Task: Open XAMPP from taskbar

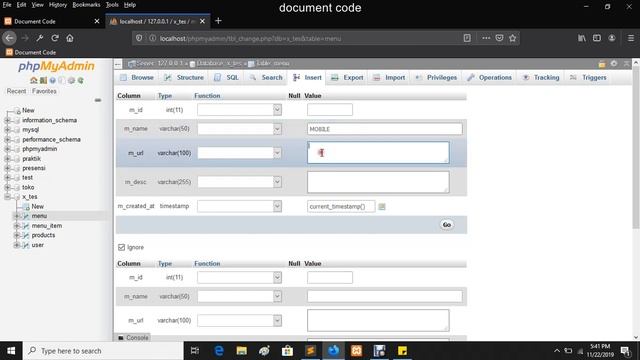Action: pyautogui.click(x=356, y=351)
